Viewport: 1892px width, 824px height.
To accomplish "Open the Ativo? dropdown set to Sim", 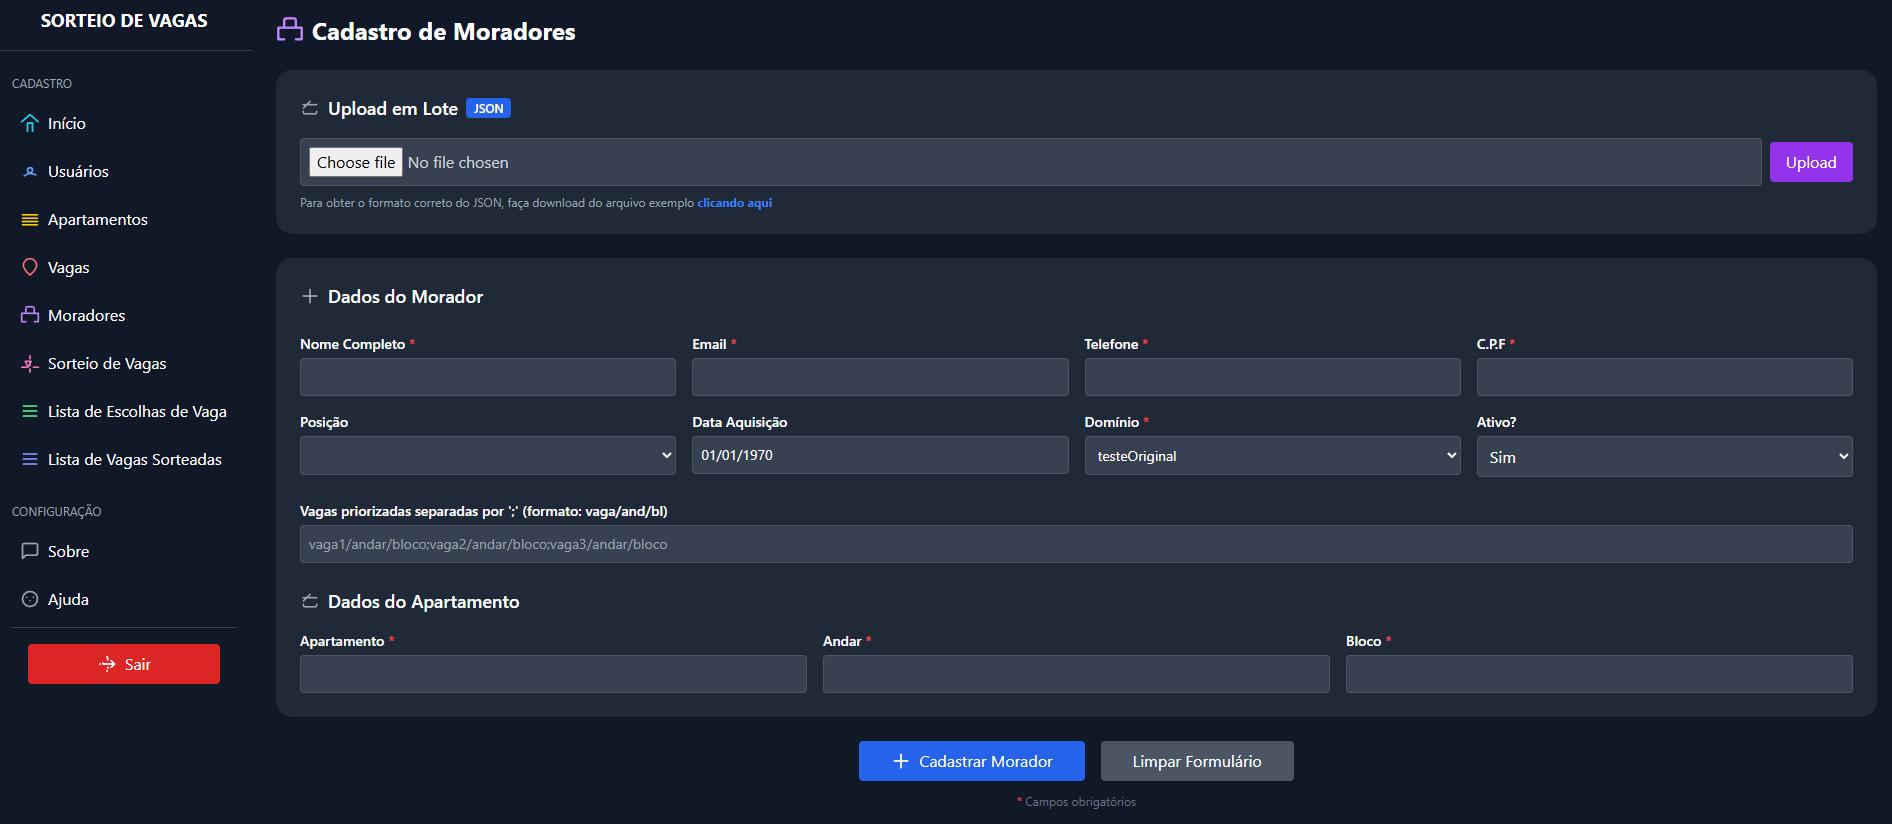I will (1663, 457).
